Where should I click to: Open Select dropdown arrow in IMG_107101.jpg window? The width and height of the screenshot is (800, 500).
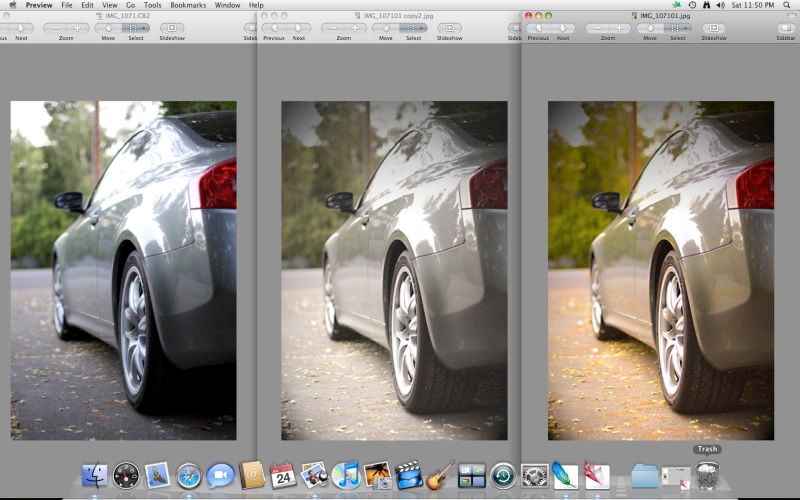click(x=688, y=28)
